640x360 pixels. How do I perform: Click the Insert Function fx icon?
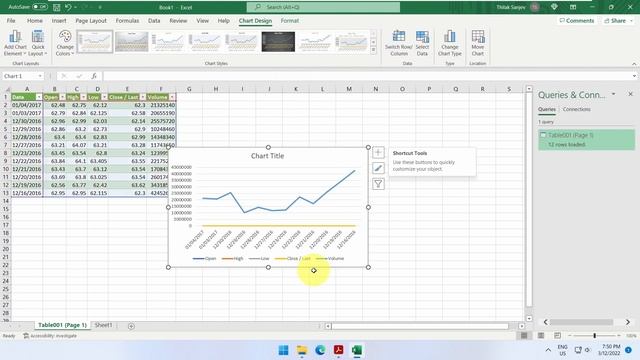(x=94, y=76)
